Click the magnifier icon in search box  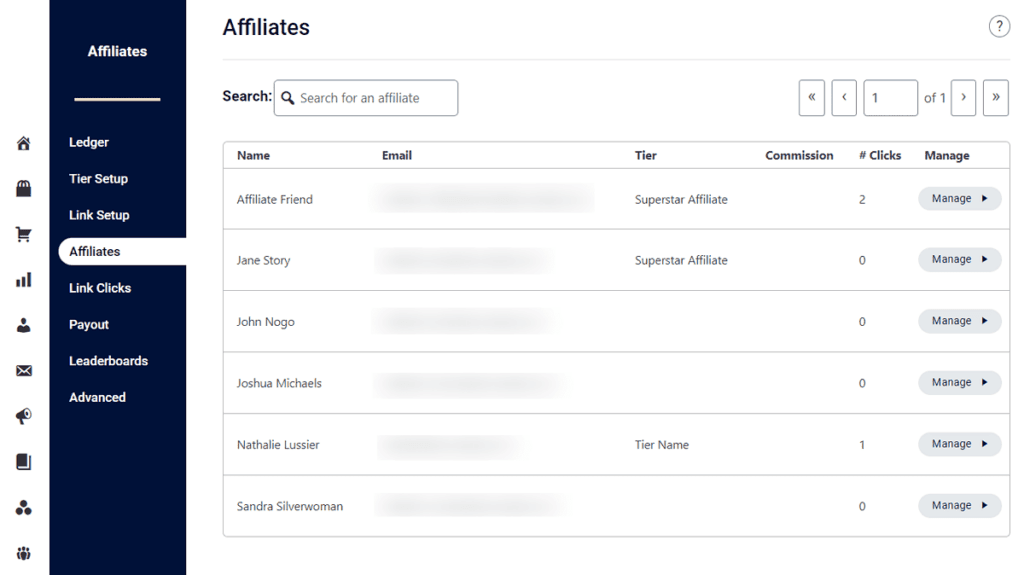tap(287, 98)
